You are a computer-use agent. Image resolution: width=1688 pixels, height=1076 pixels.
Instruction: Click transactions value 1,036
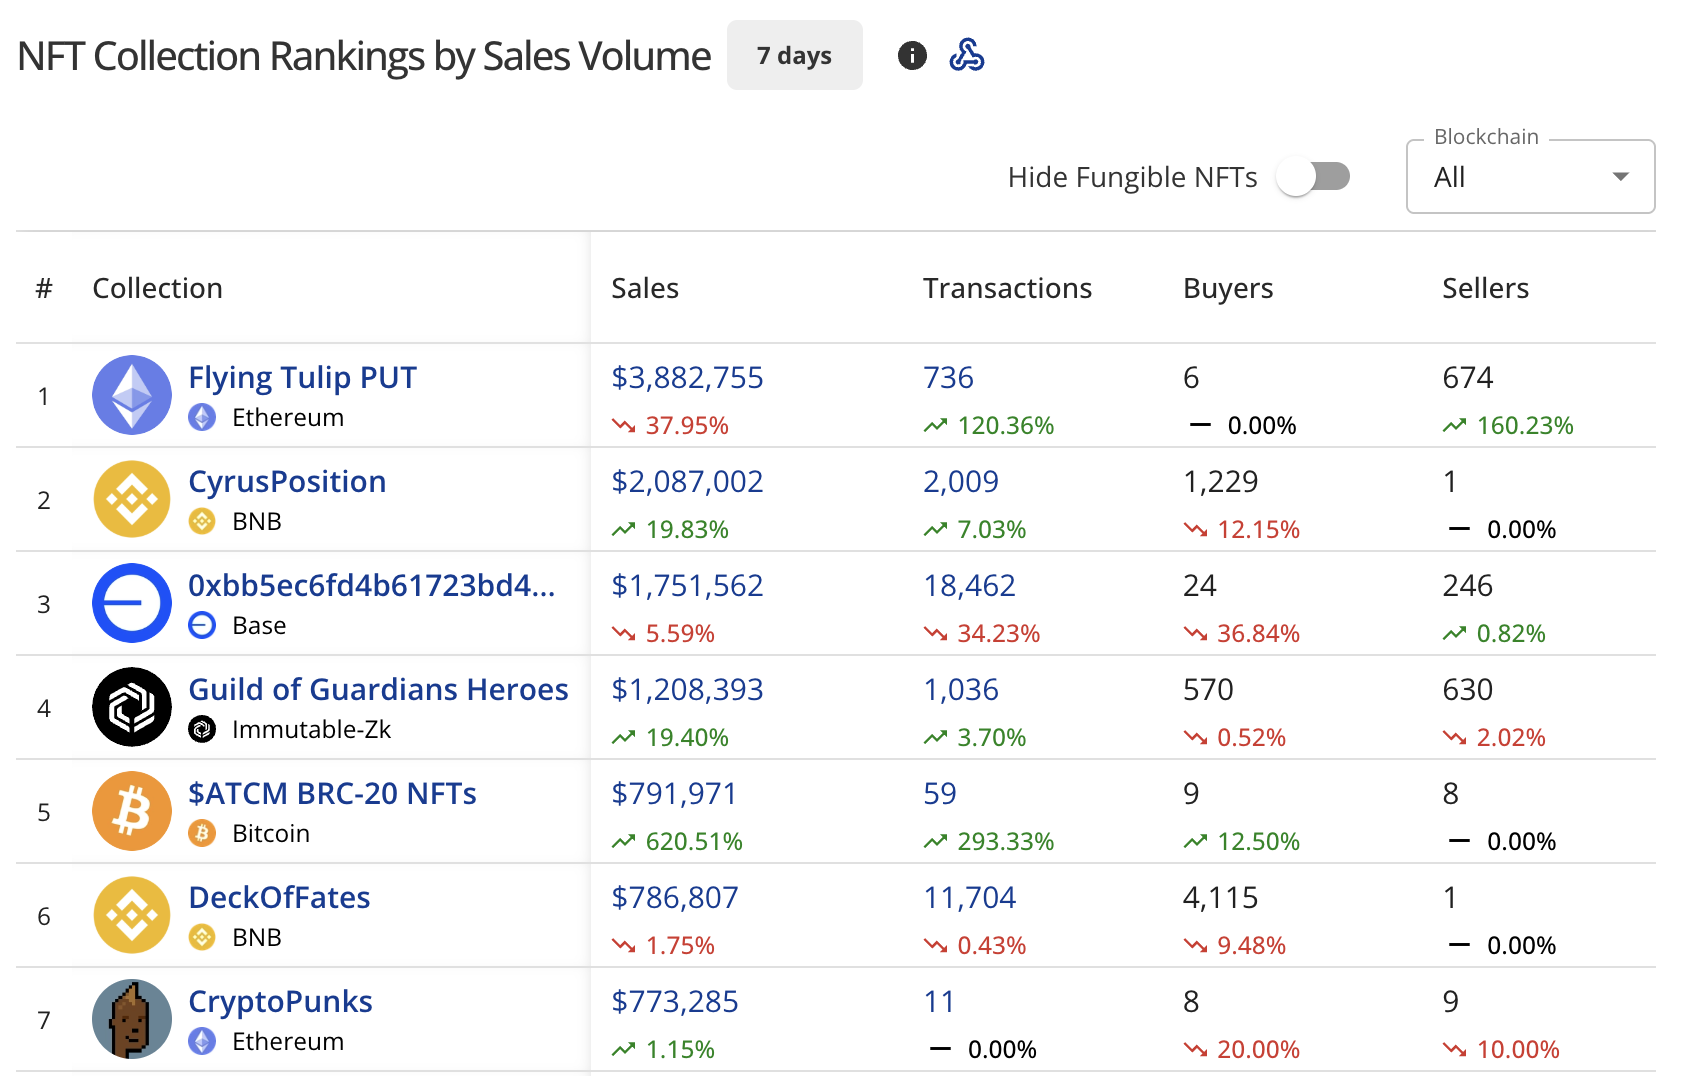tap(961, 690)
